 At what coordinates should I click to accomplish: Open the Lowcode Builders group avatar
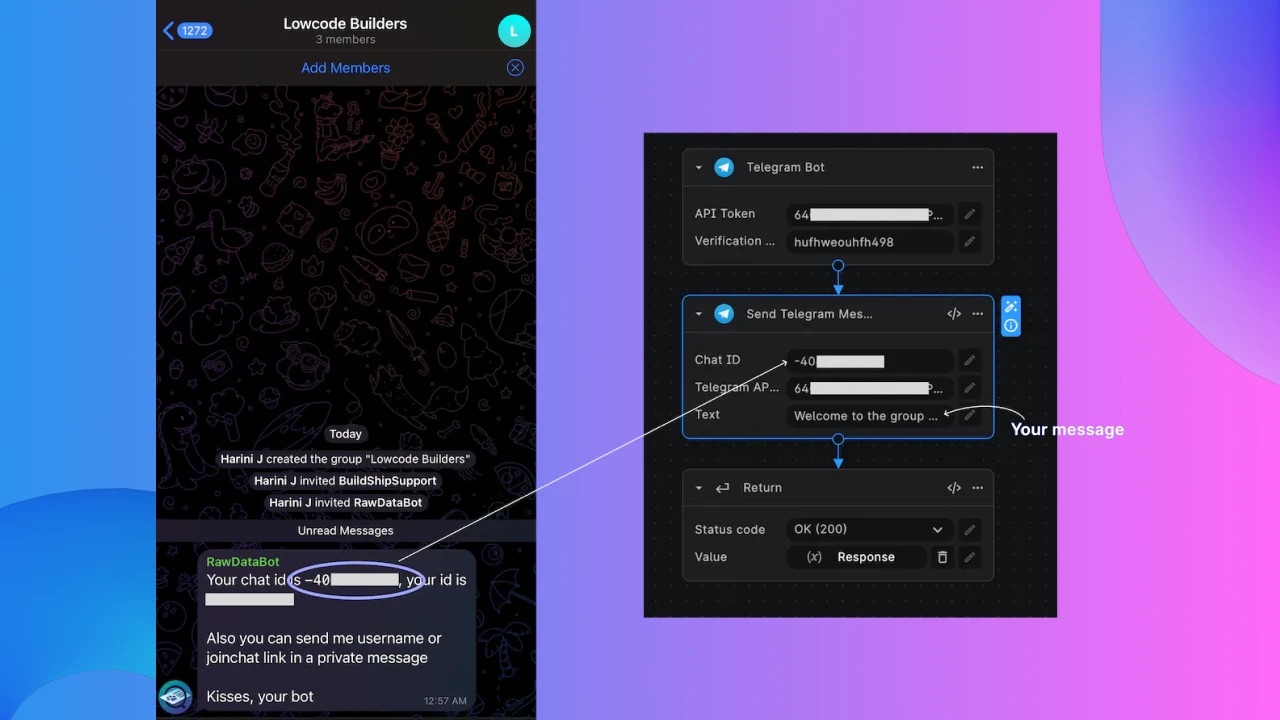(514, 31)
